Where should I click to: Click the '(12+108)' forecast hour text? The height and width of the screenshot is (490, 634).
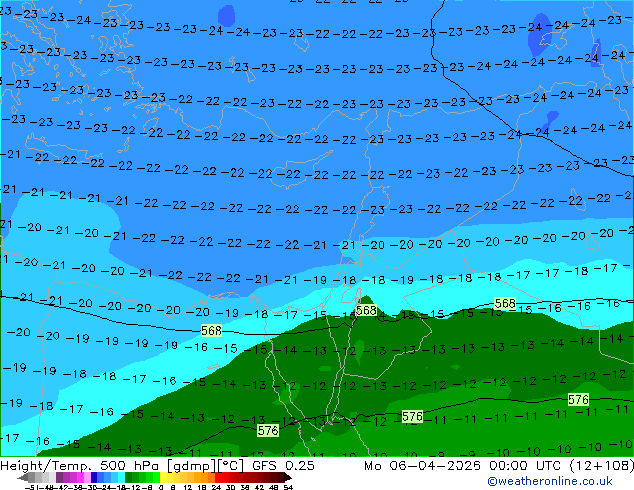[x=602, y=466]
